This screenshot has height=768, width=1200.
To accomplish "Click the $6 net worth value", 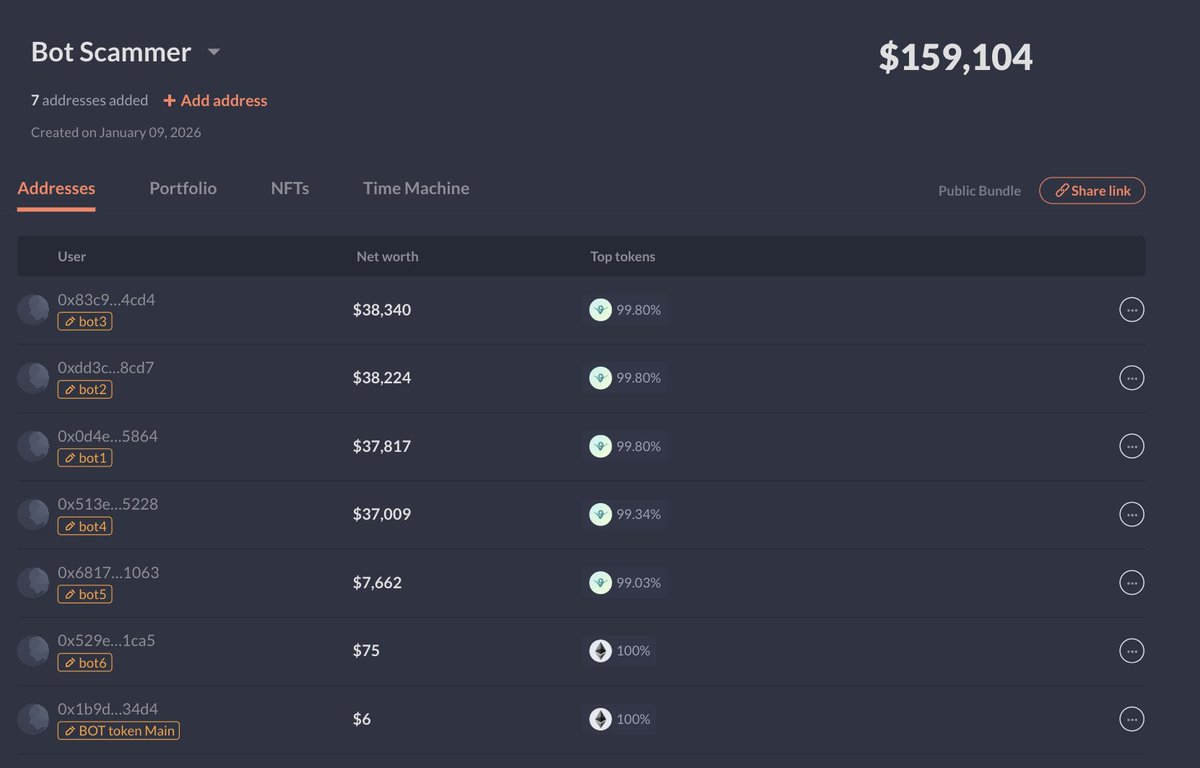I will tap(362, 719).
